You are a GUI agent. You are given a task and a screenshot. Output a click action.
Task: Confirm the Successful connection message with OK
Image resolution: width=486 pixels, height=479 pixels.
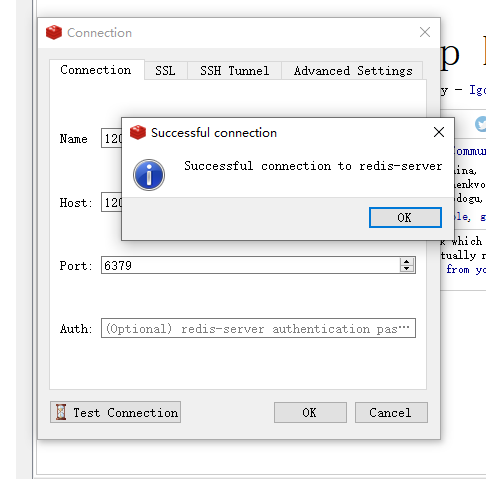click(405, 218)
